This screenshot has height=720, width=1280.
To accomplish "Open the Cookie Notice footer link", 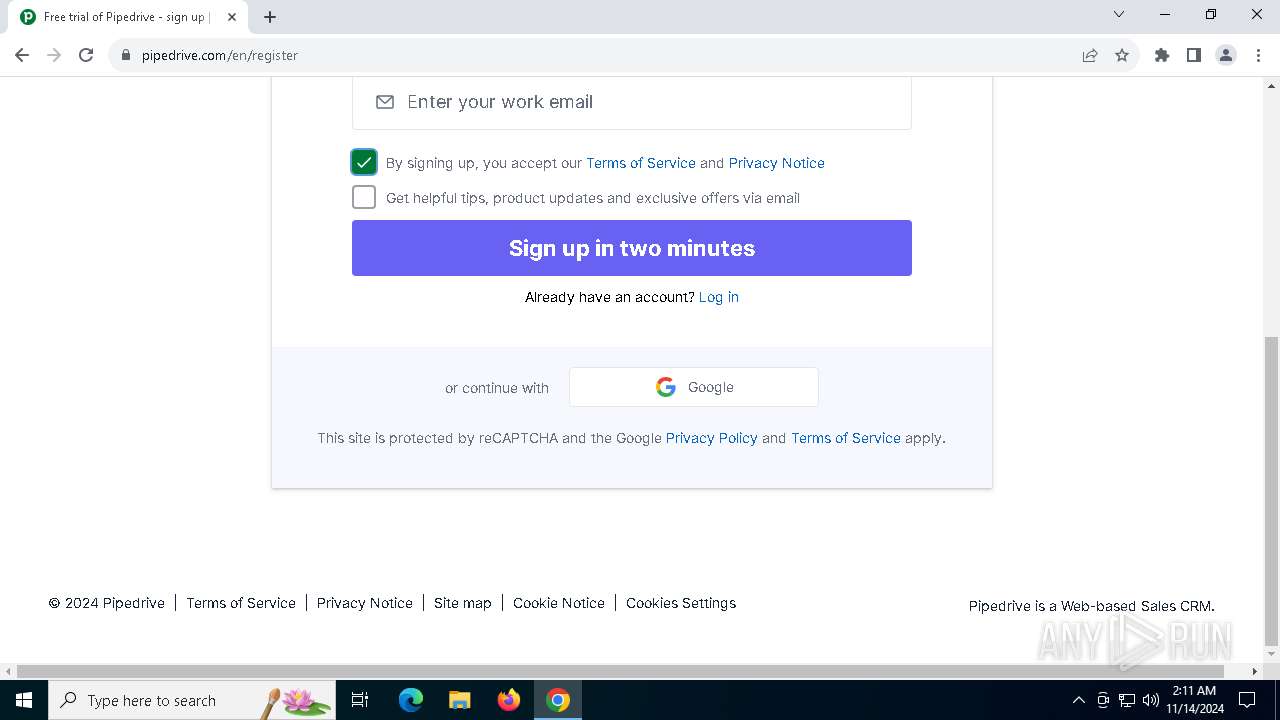I will [559, 603].
